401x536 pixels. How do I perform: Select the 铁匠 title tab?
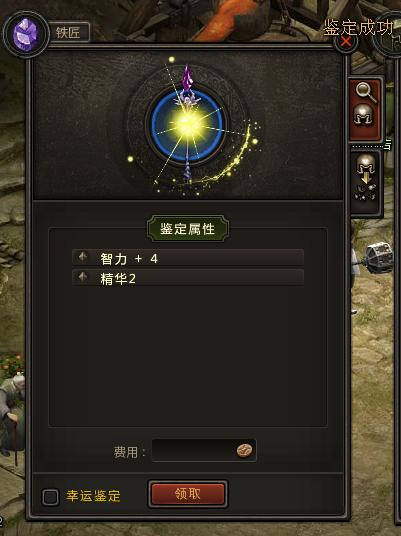pyautogui.click(x=68, y=32)
